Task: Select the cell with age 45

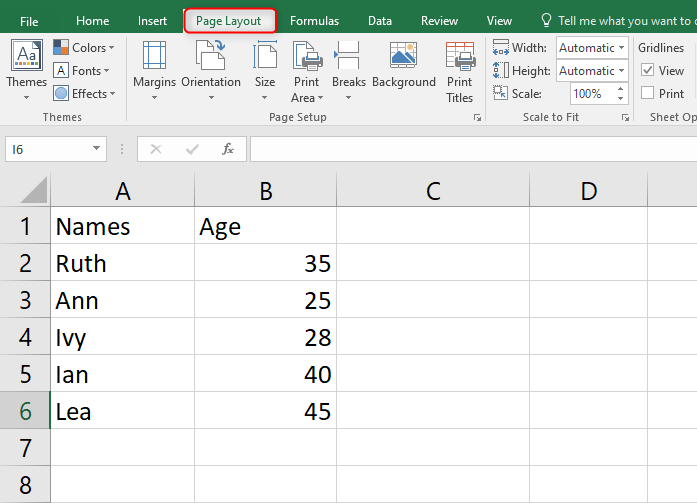Action: (x=265, y=411)
